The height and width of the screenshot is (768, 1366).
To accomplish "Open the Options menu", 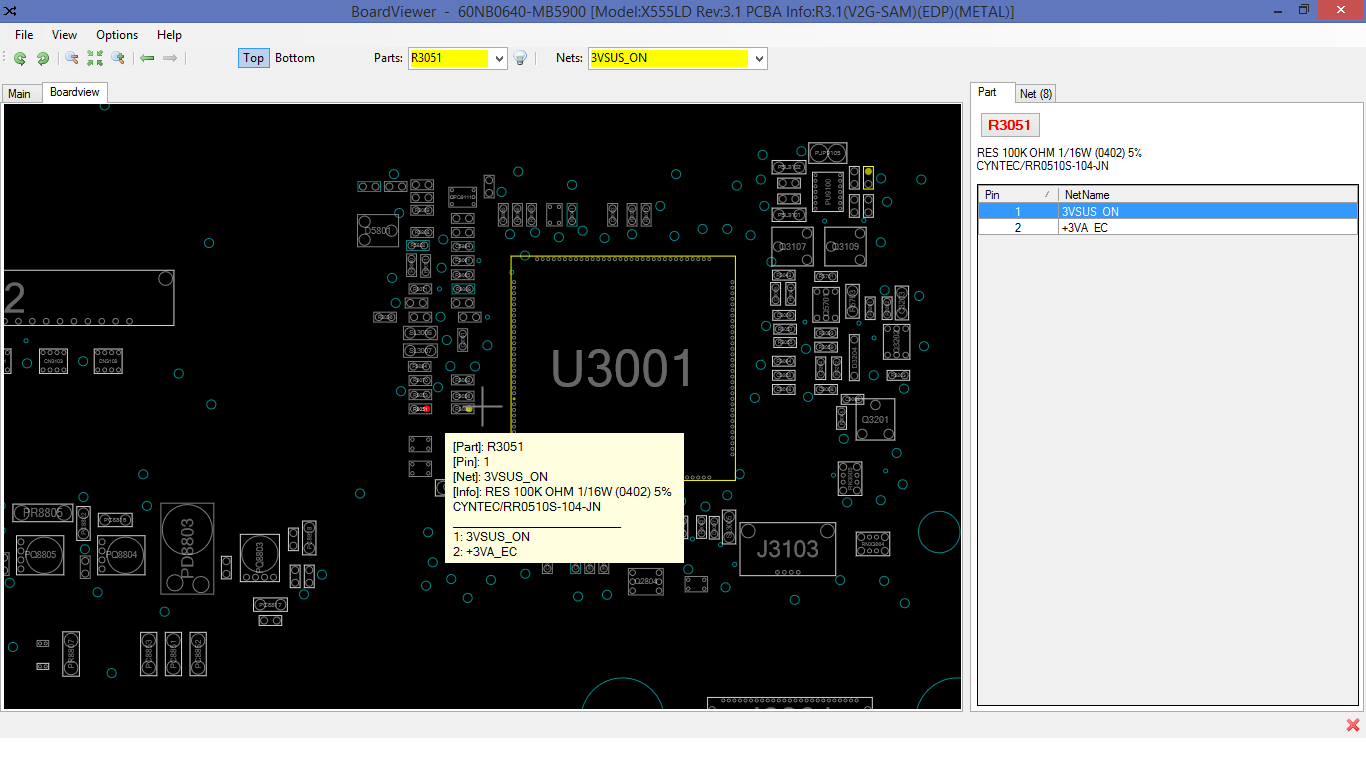I will 117,35.
